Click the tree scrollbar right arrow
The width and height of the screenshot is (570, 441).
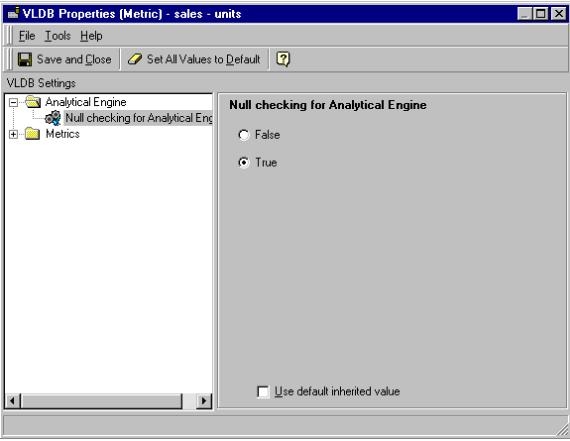click(204, 401)
